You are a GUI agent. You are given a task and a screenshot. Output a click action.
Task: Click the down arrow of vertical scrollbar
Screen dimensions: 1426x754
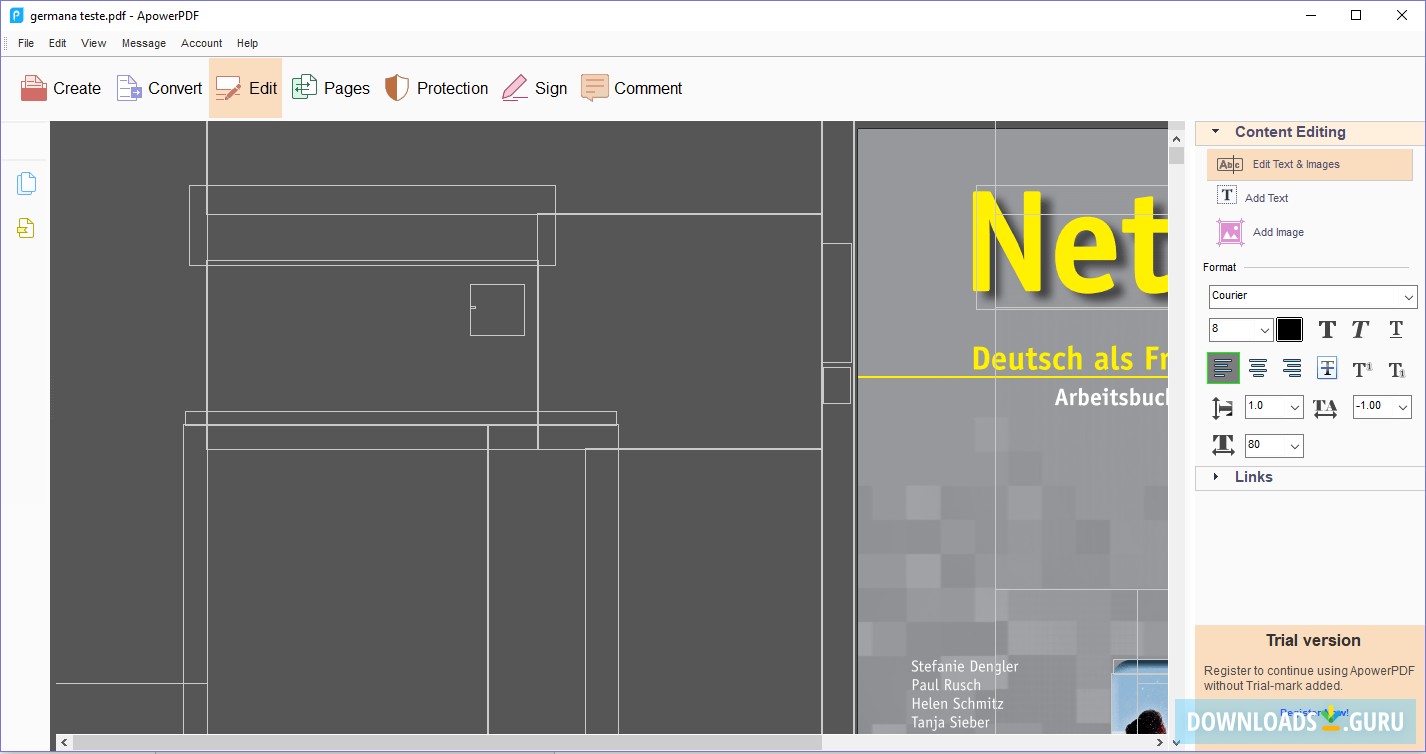1176,742
